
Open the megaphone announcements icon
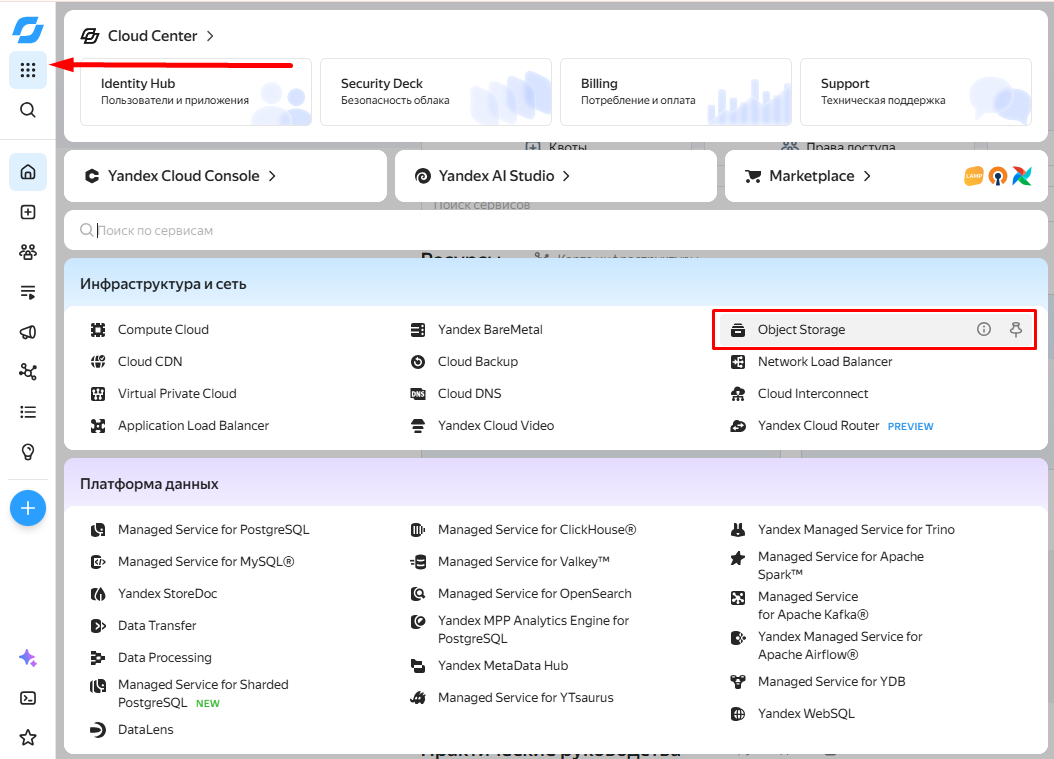click(28, 332)
